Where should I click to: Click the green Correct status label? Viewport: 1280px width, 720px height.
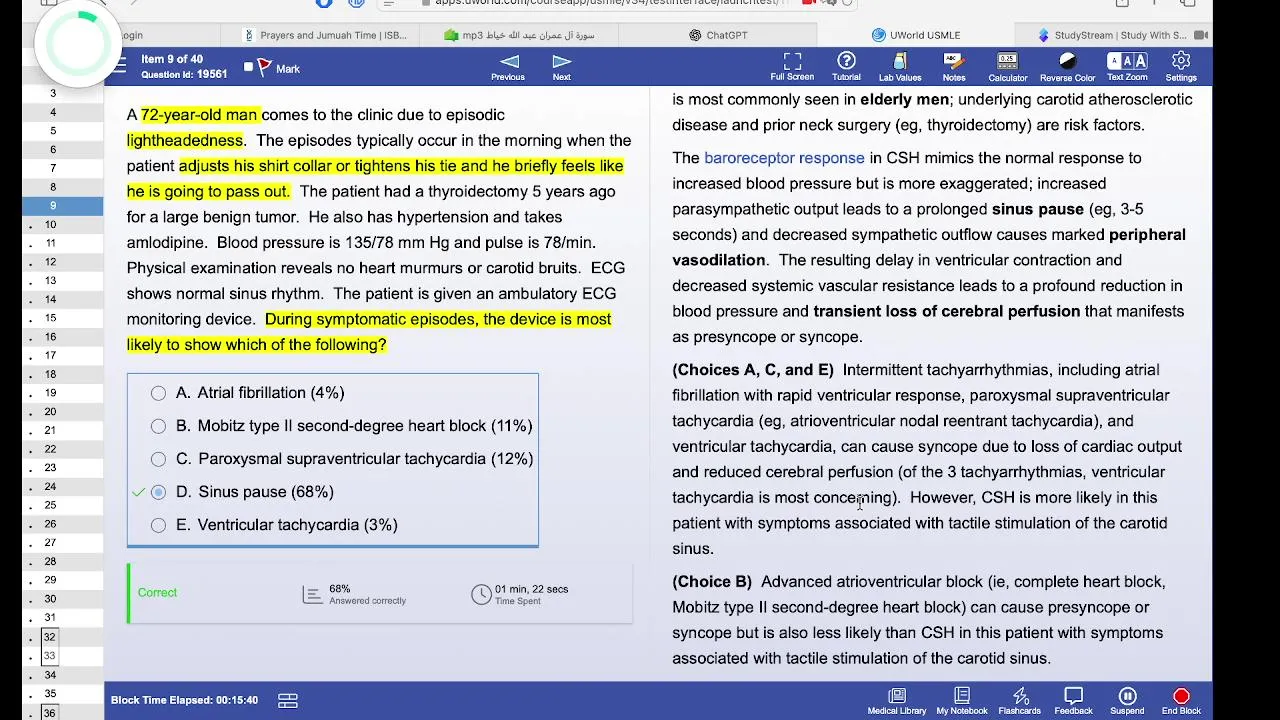pyautogui.click(x=157, y=593)
